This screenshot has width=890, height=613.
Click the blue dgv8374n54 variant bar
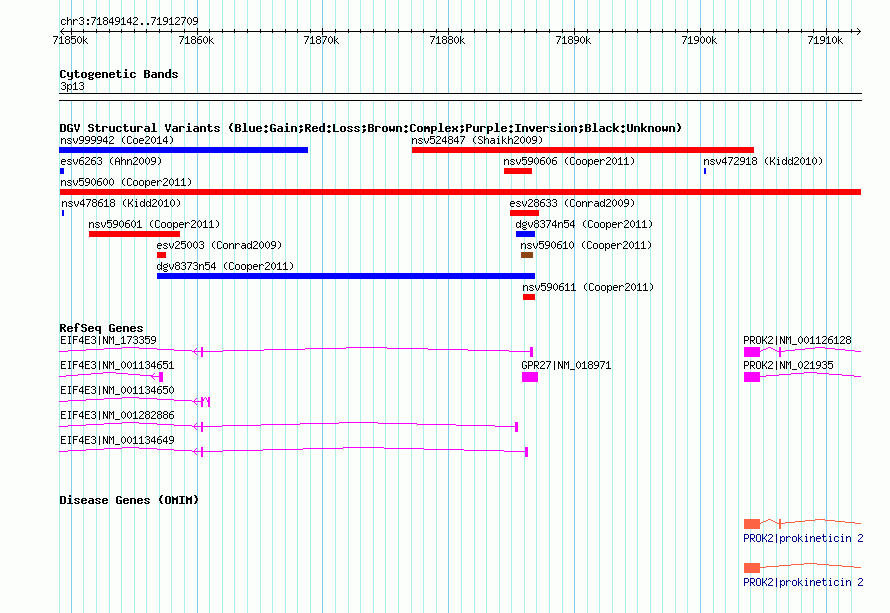click(525, 234)
